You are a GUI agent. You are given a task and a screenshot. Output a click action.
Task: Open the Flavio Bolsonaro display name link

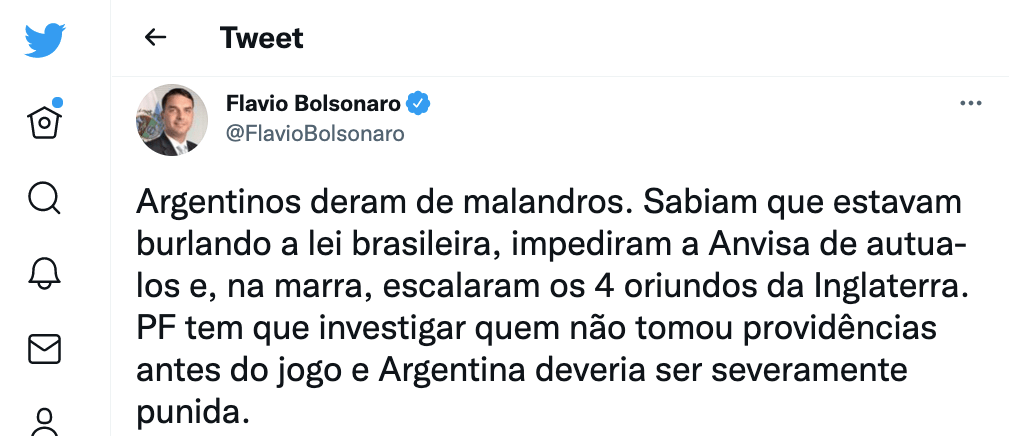click(313, 104)
